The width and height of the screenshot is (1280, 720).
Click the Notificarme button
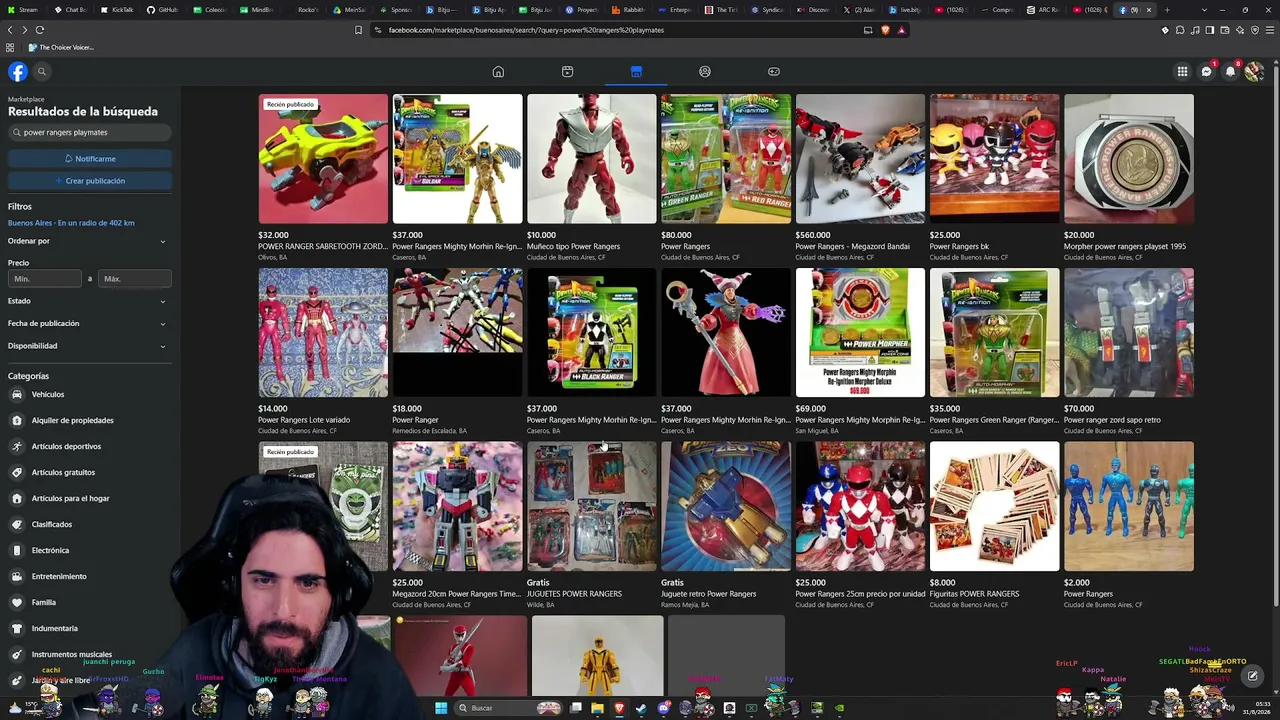click(x=90, y=159)
